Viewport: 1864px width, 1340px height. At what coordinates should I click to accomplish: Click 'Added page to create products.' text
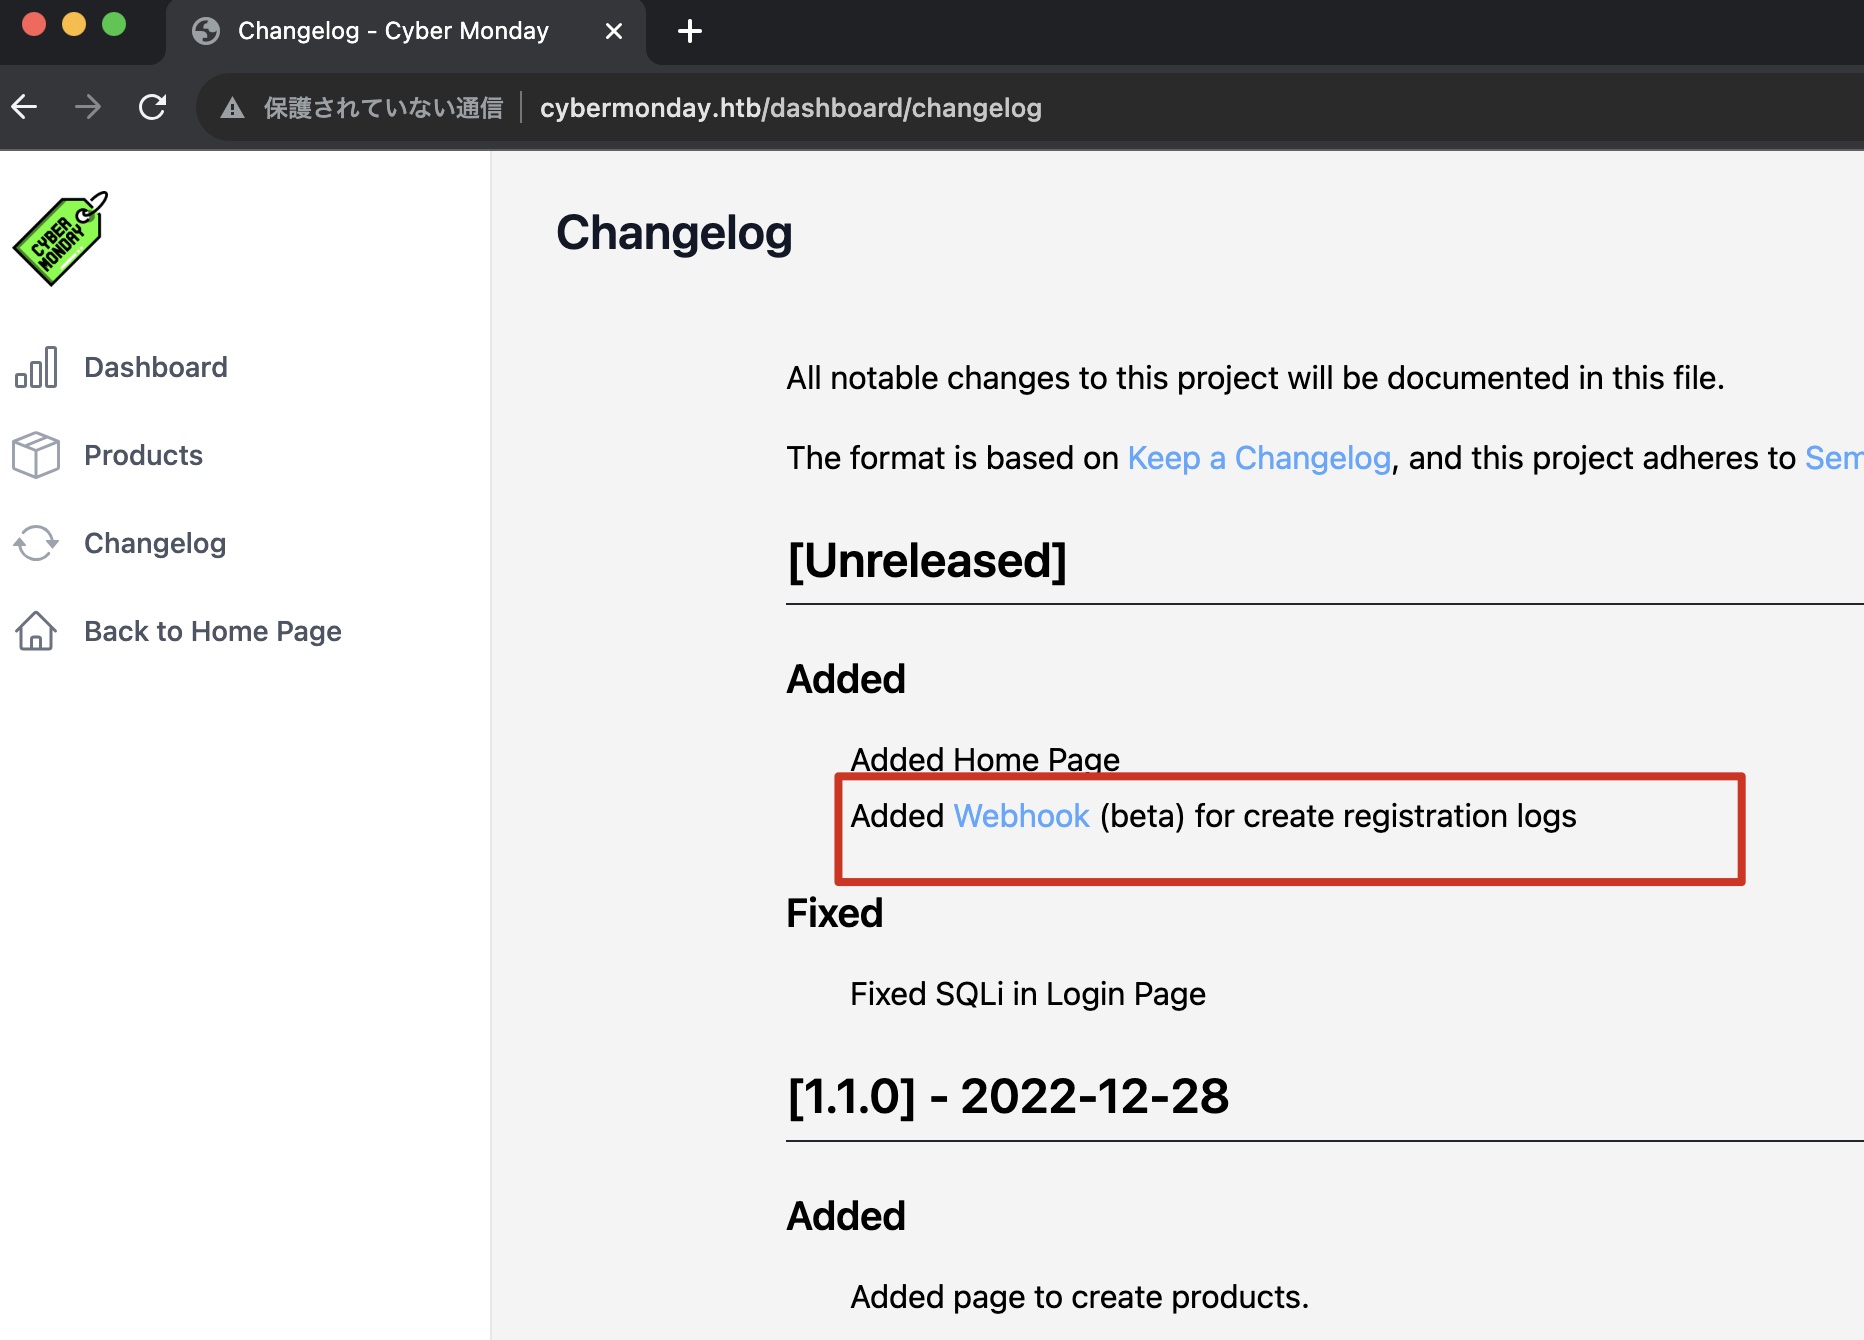[x=1079, y=1297]
